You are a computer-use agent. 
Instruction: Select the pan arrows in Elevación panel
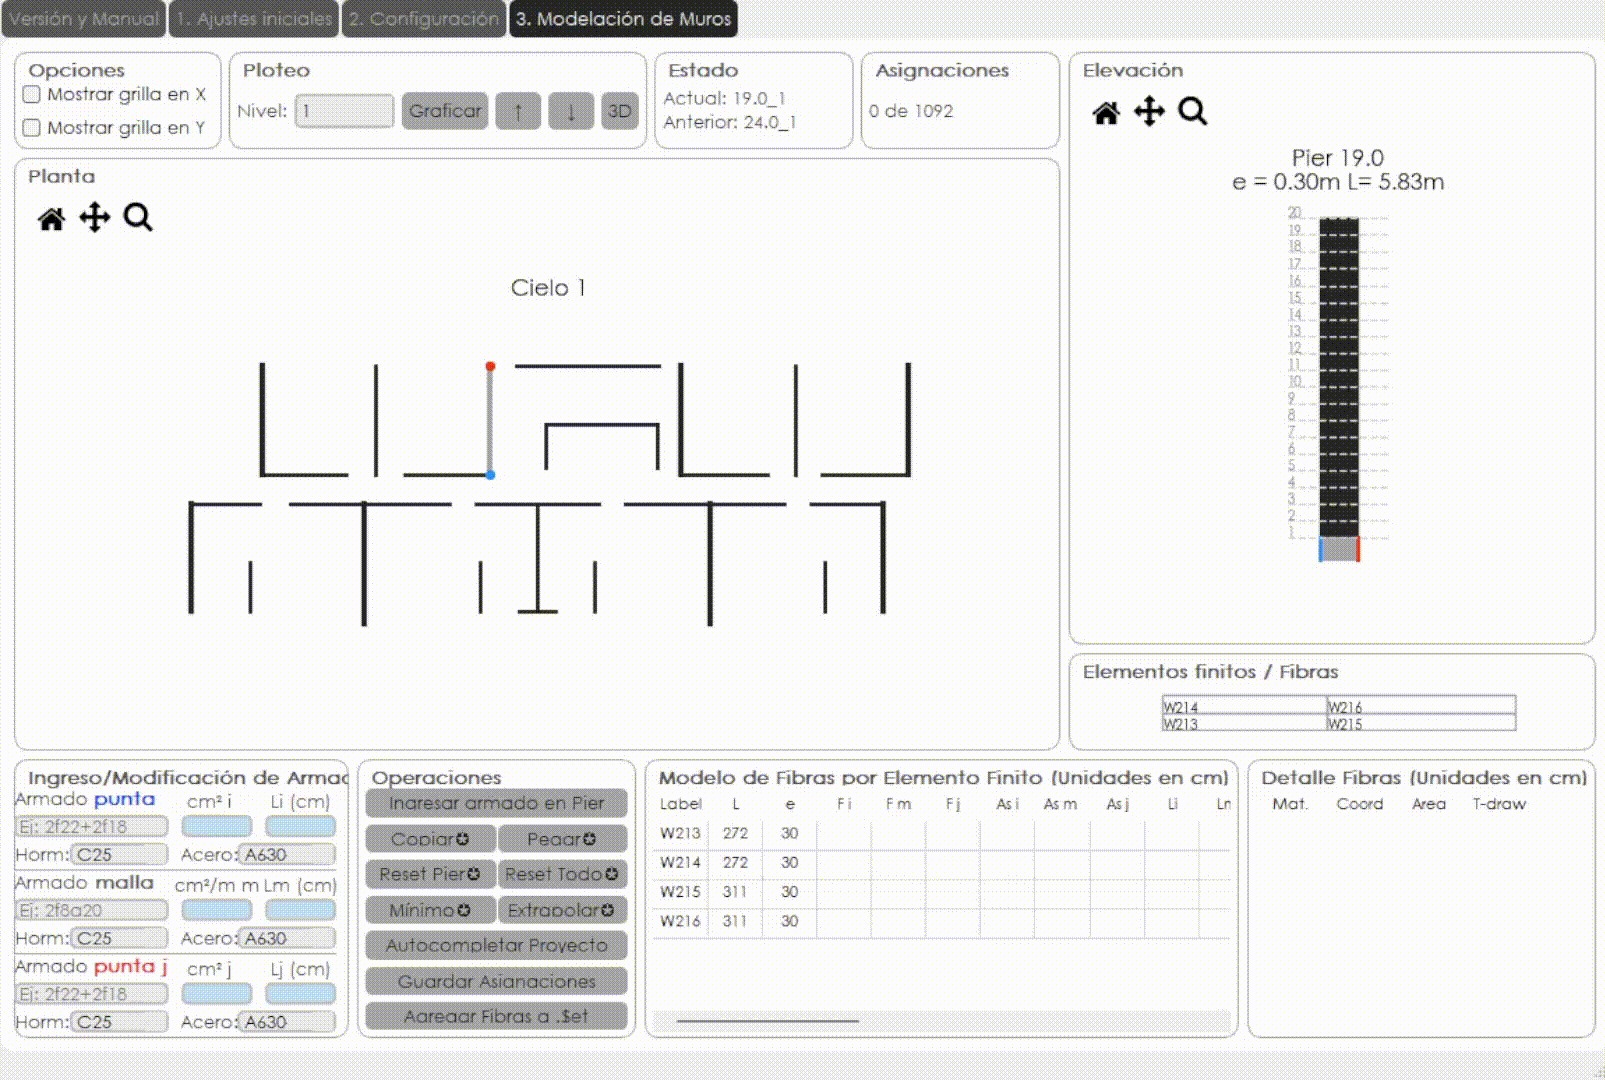(1149, 112)
